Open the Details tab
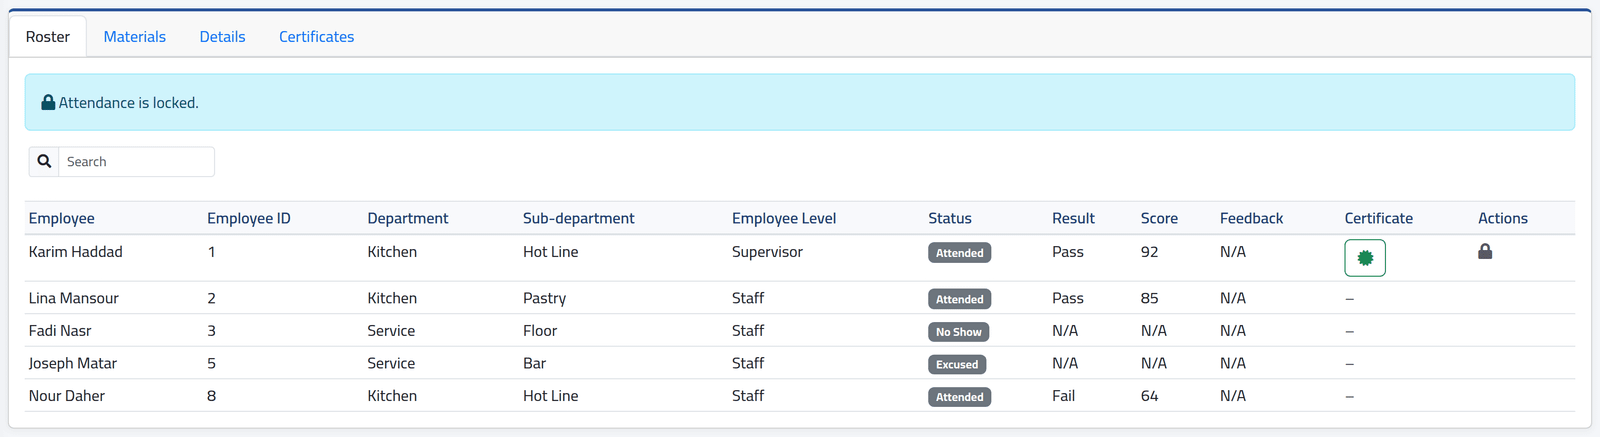The width and height of the screenshot is (1600, 437). (222, 37)
